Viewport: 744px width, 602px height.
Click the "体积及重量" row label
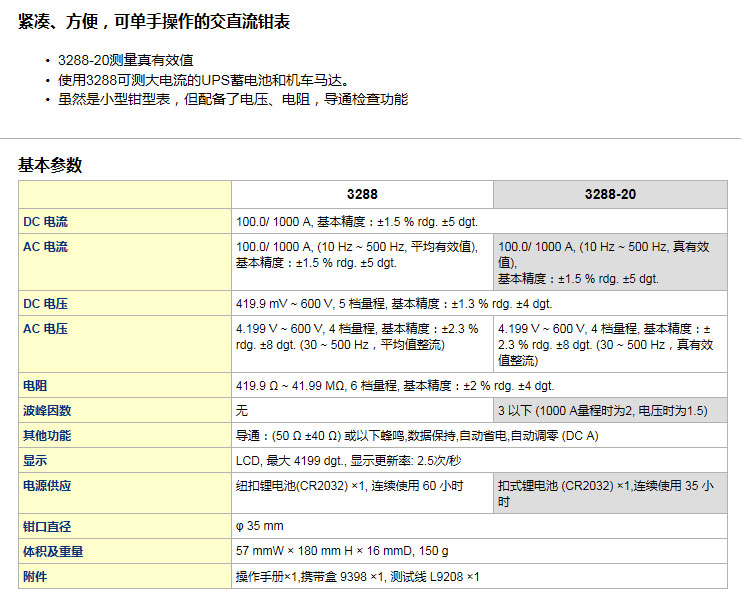(x=53, y=551)
